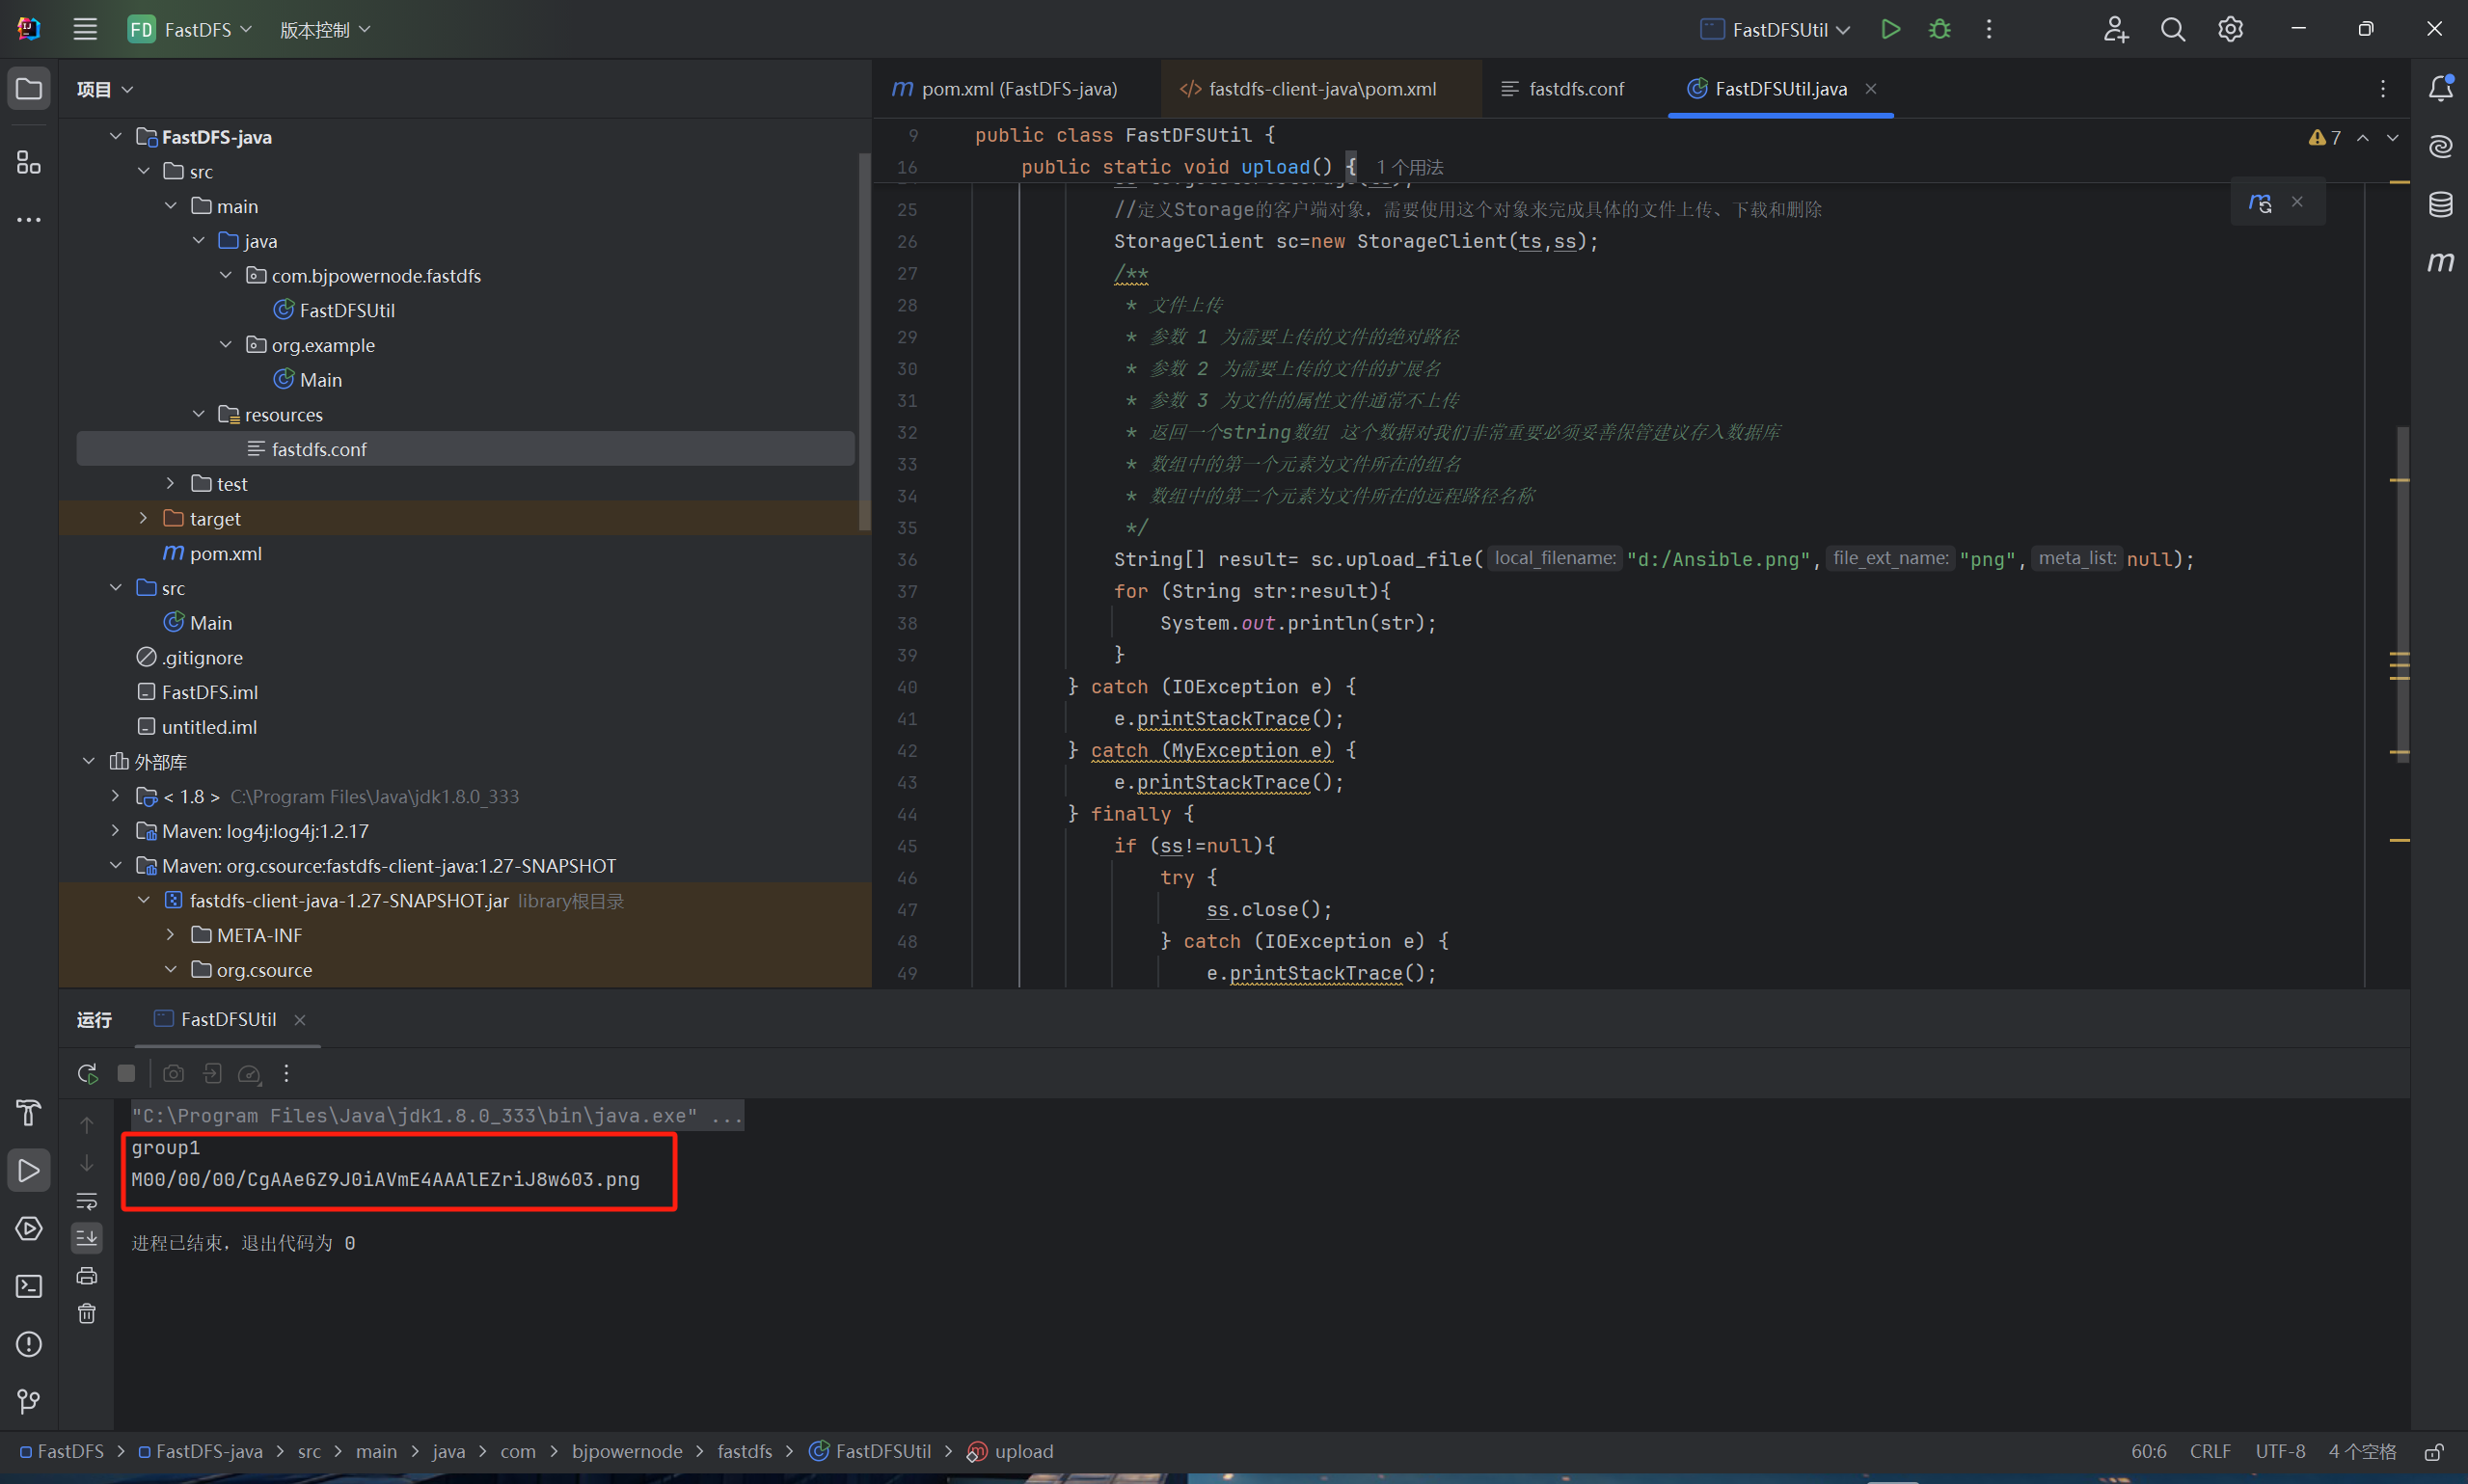2468x1484 pixels.
Task: Open the FastDFSUtil run configuration dropdown
Action: click(1776, 29)
